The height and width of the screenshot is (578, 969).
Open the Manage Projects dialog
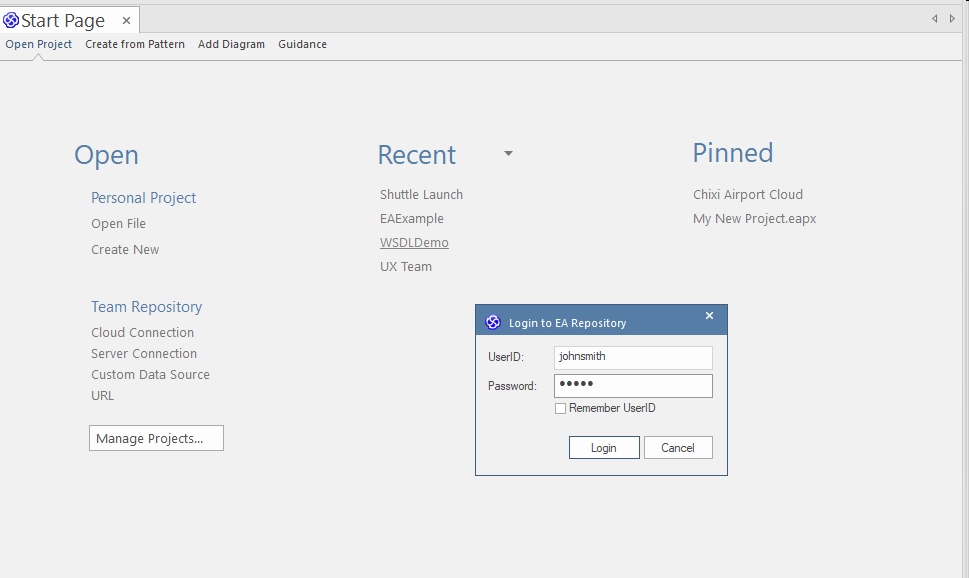[156, 438]
